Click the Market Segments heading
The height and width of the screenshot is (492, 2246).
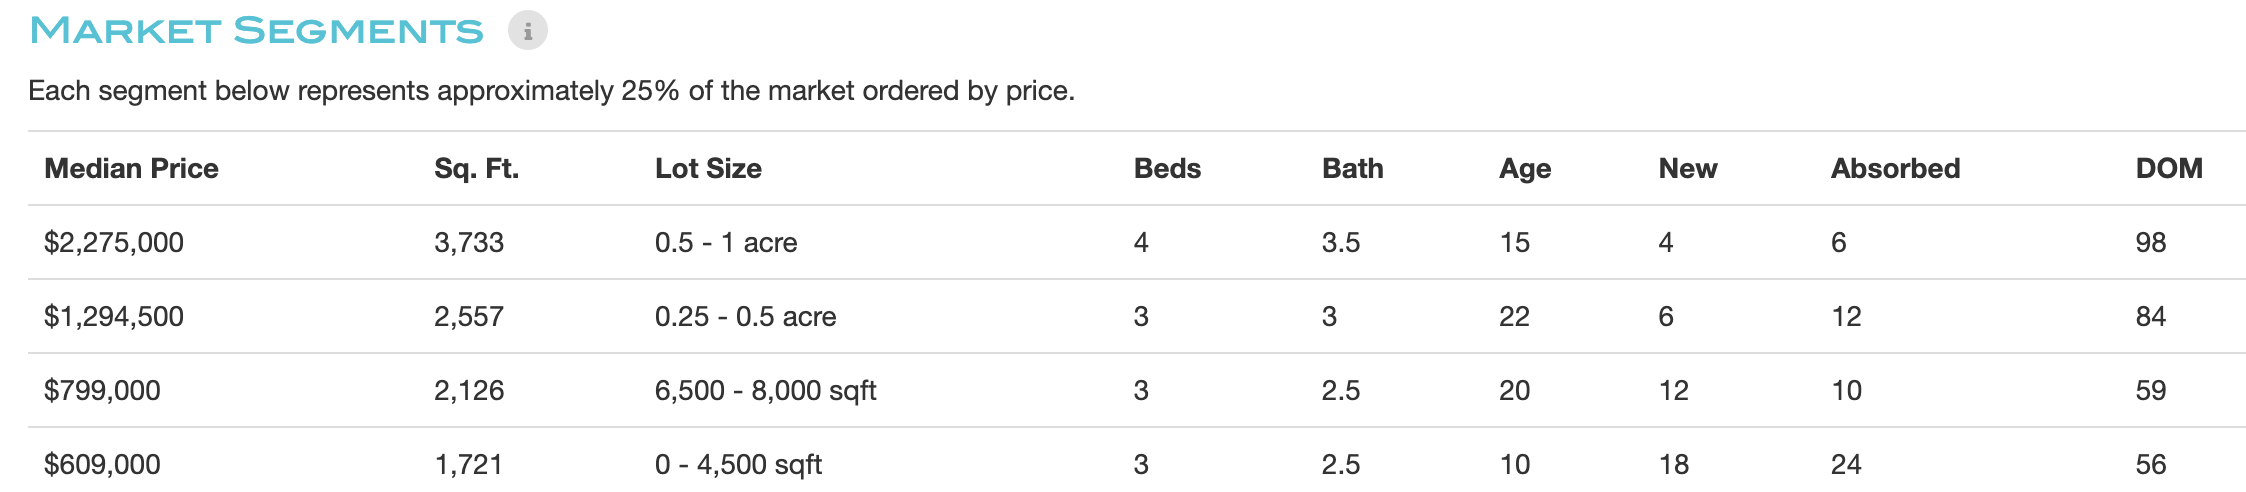(x=257, y=31)
